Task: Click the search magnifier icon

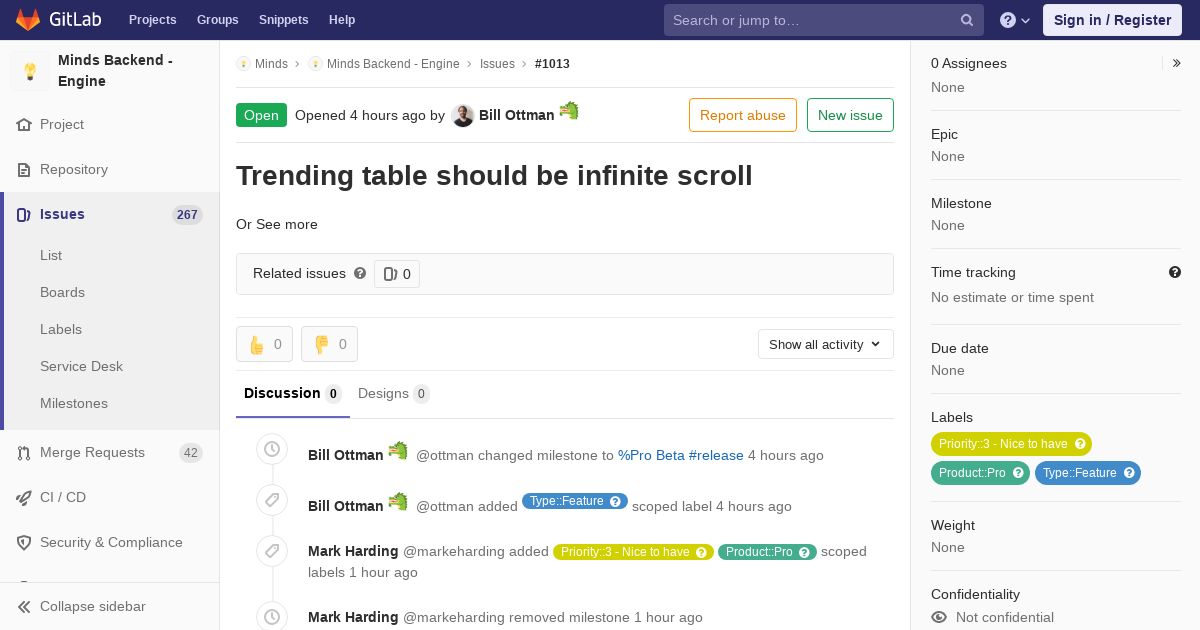Action: tap(967, 20)
